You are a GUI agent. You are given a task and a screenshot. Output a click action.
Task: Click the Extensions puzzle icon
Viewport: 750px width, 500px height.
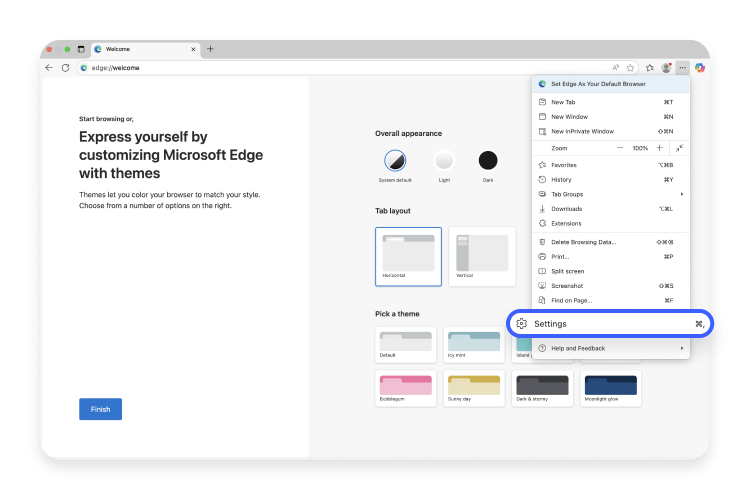[x=542, y=223]
